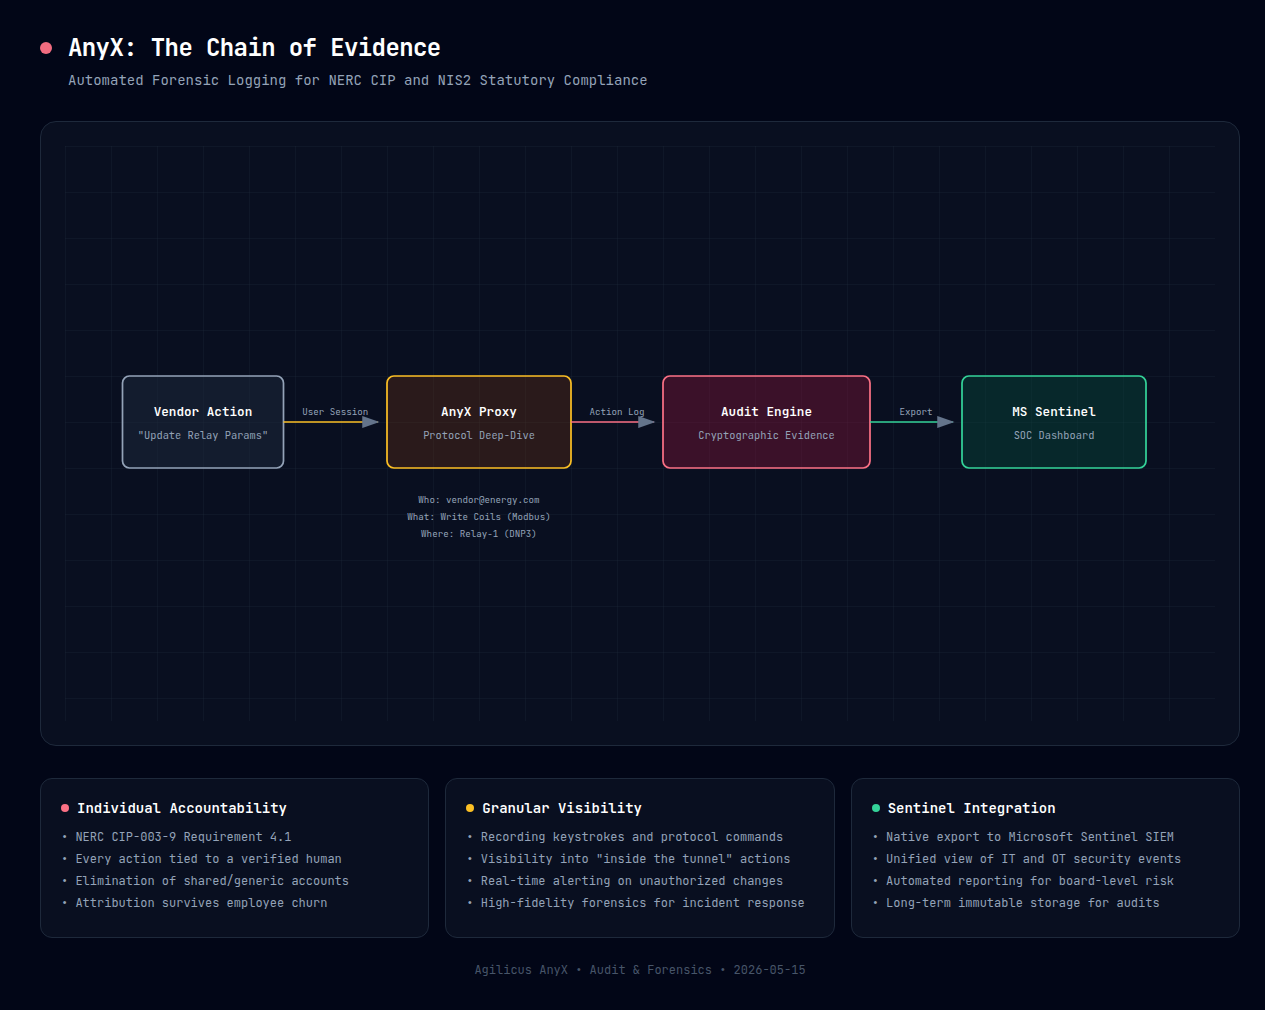This screenshot has width=1265, height=1010.
Task: Click "Attribution survives employee churn" bullet
Action: pyautogui.click(x=202, y=903)
